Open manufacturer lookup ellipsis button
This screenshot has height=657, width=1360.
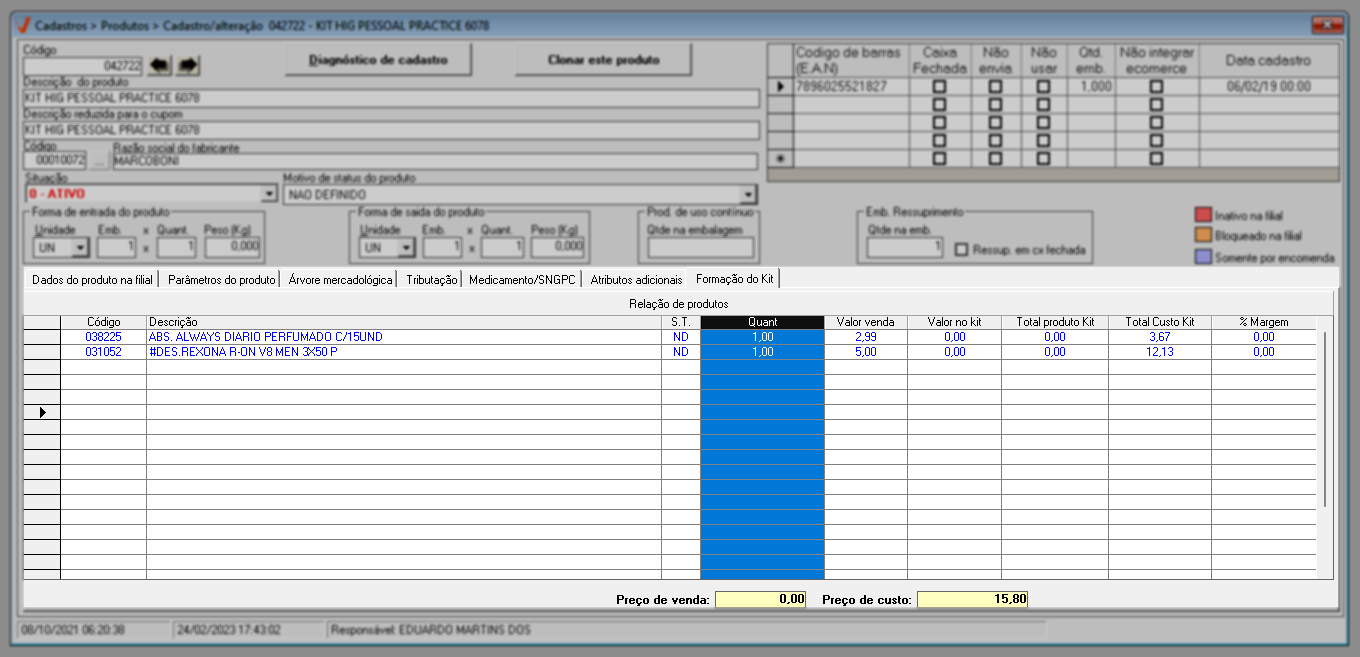[100, 161]
